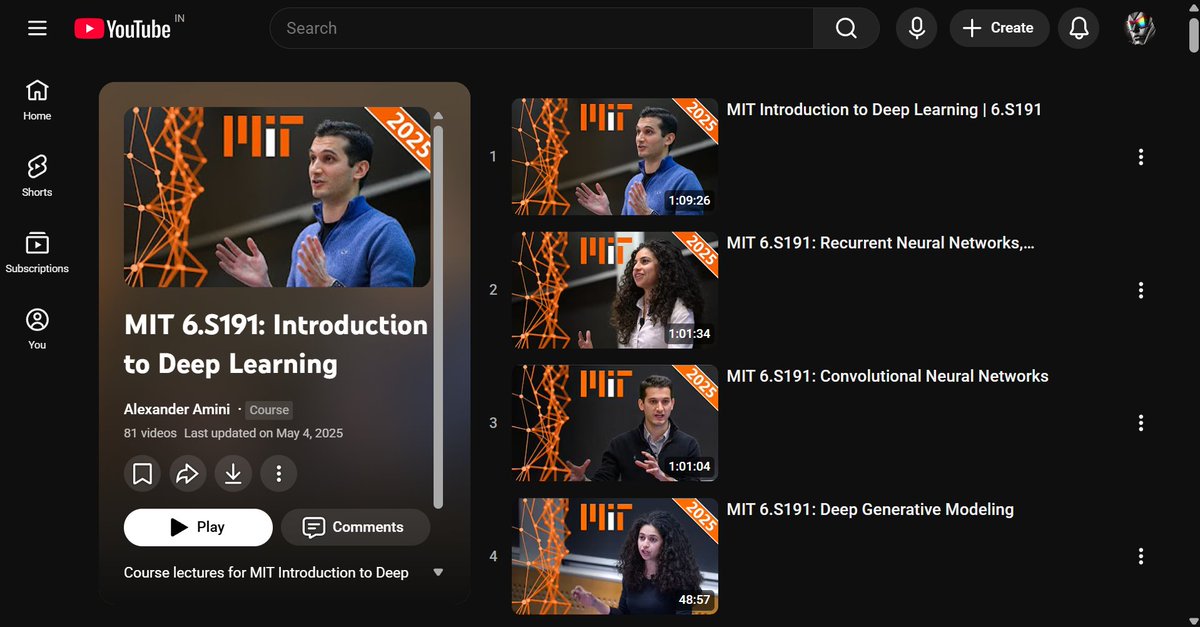This screenshot has width=1200, height=627.
Task: Click the search magnifier button
Action: coord(846,28)
